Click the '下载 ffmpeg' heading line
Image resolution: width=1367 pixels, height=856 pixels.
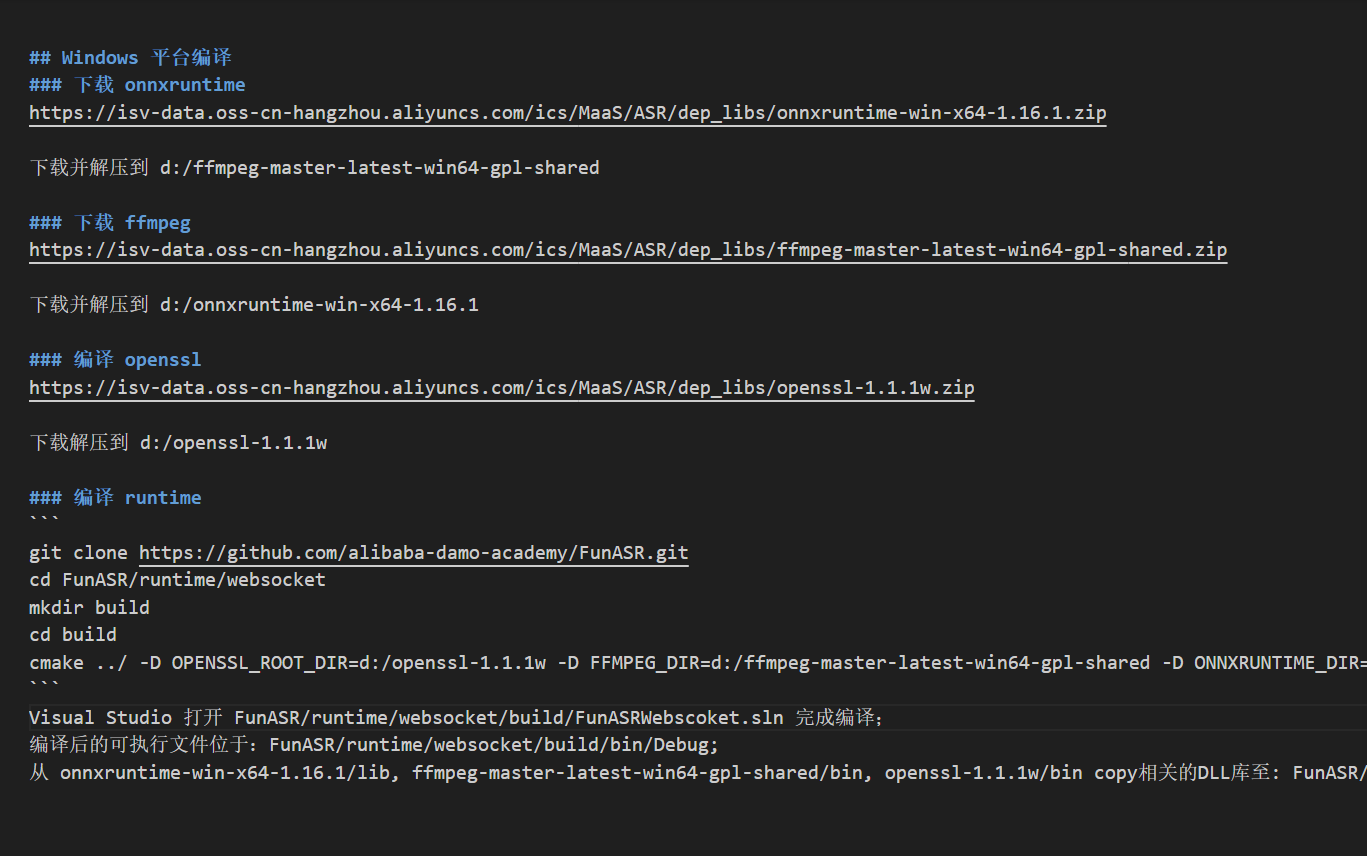click(x=110, y=223)
